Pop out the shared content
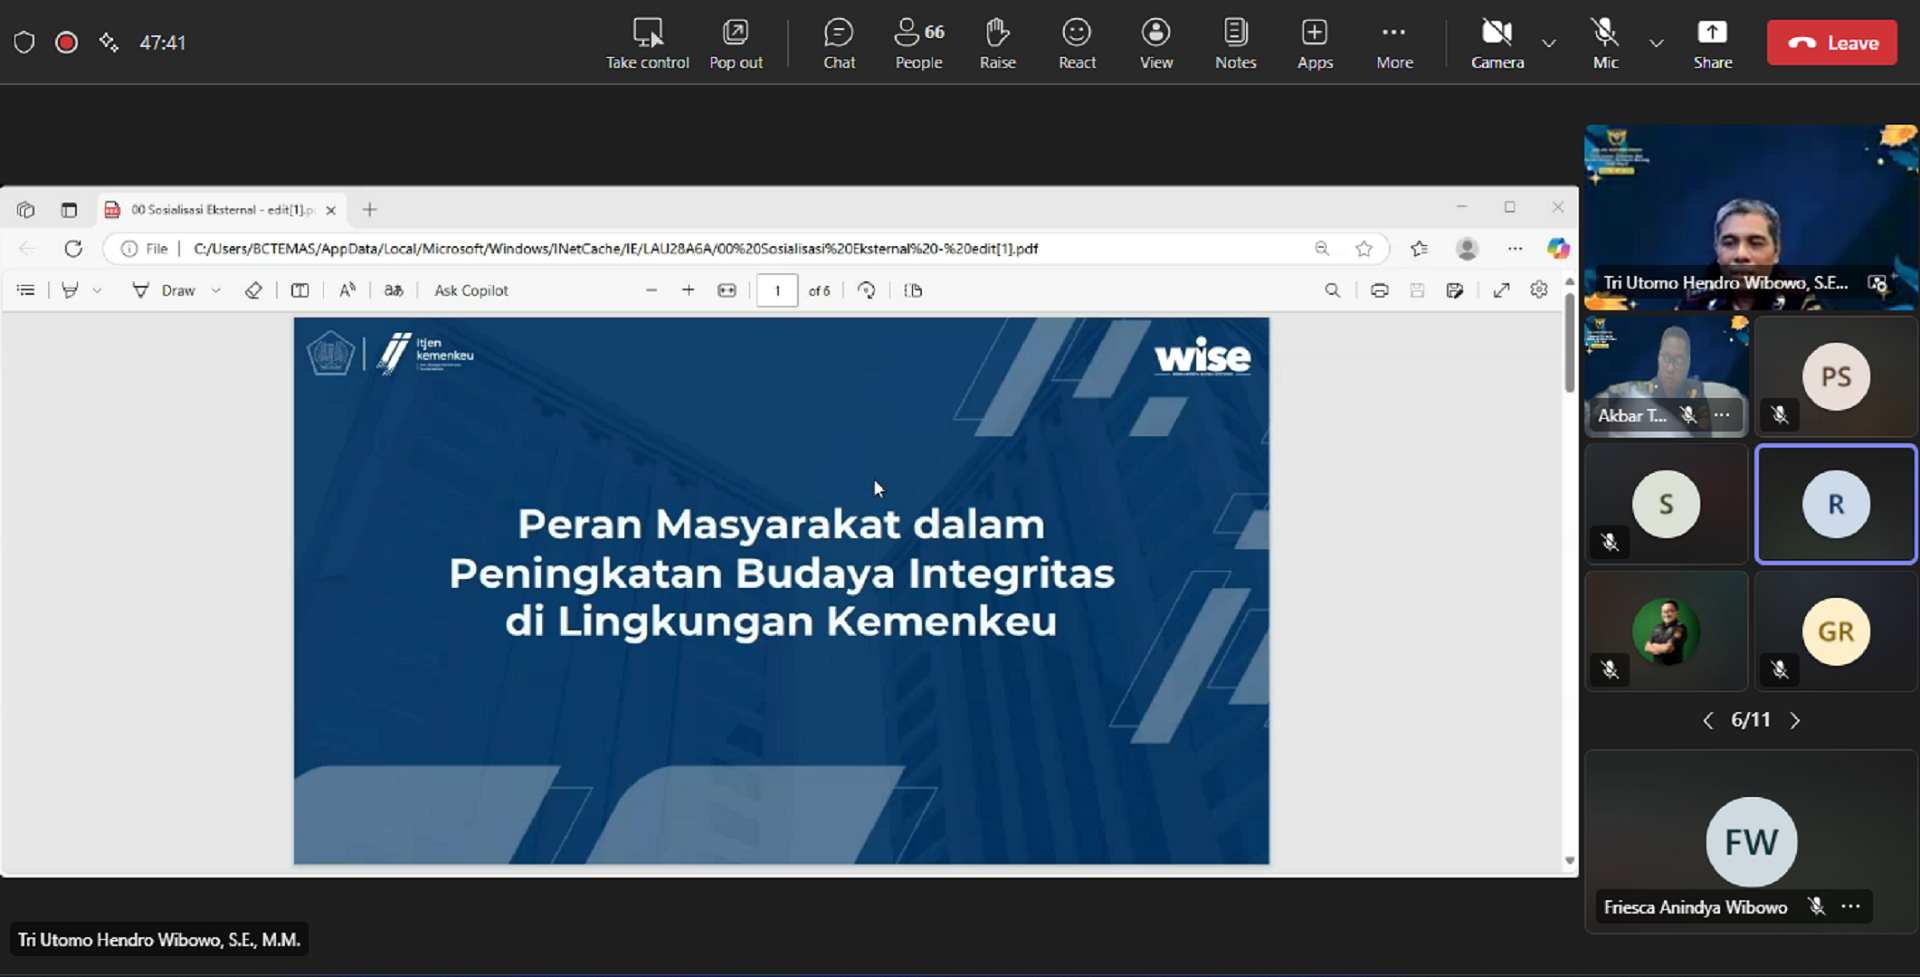The height and width of the screenshot is (977, 1920). point(735,43)
